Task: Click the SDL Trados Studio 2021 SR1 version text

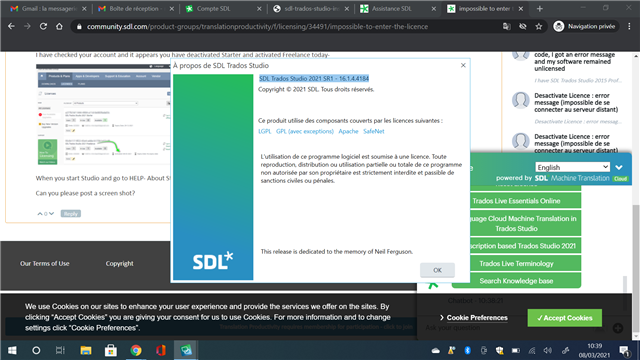Action: pyautogui.click(x=314, y=78)
